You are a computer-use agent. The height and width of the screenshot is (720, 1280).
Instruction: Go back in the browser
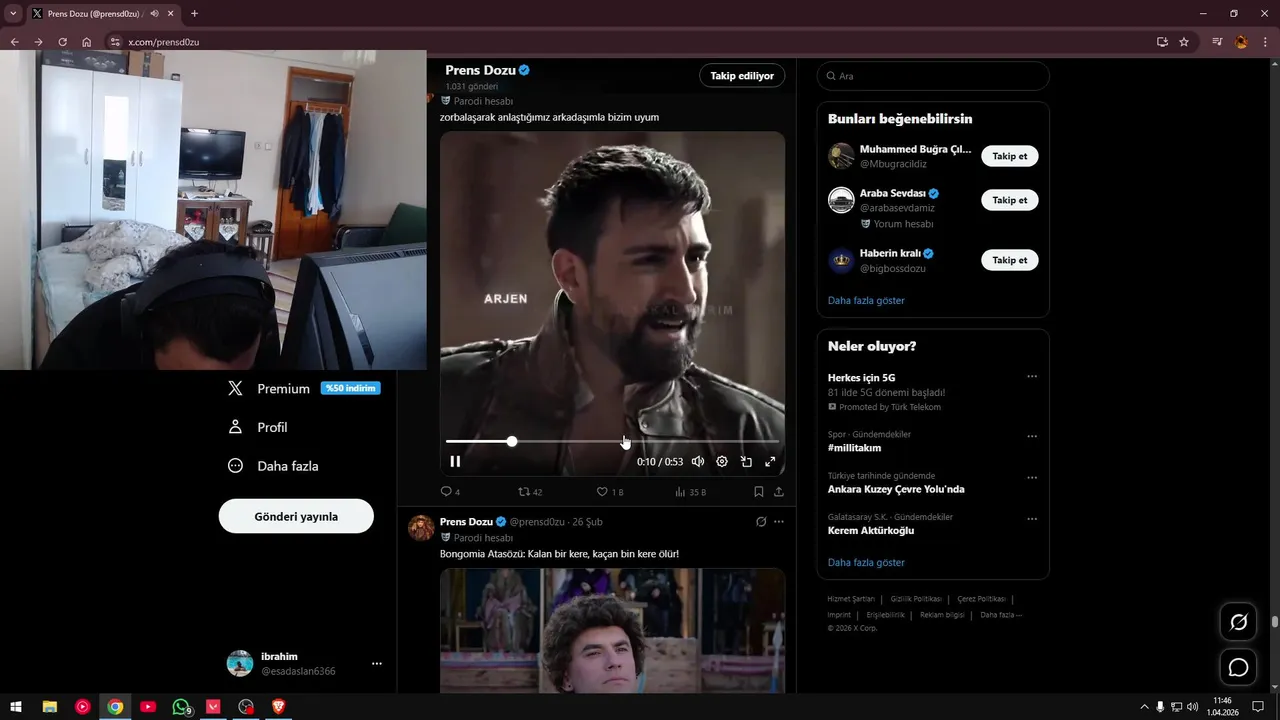tap(14, 42)
